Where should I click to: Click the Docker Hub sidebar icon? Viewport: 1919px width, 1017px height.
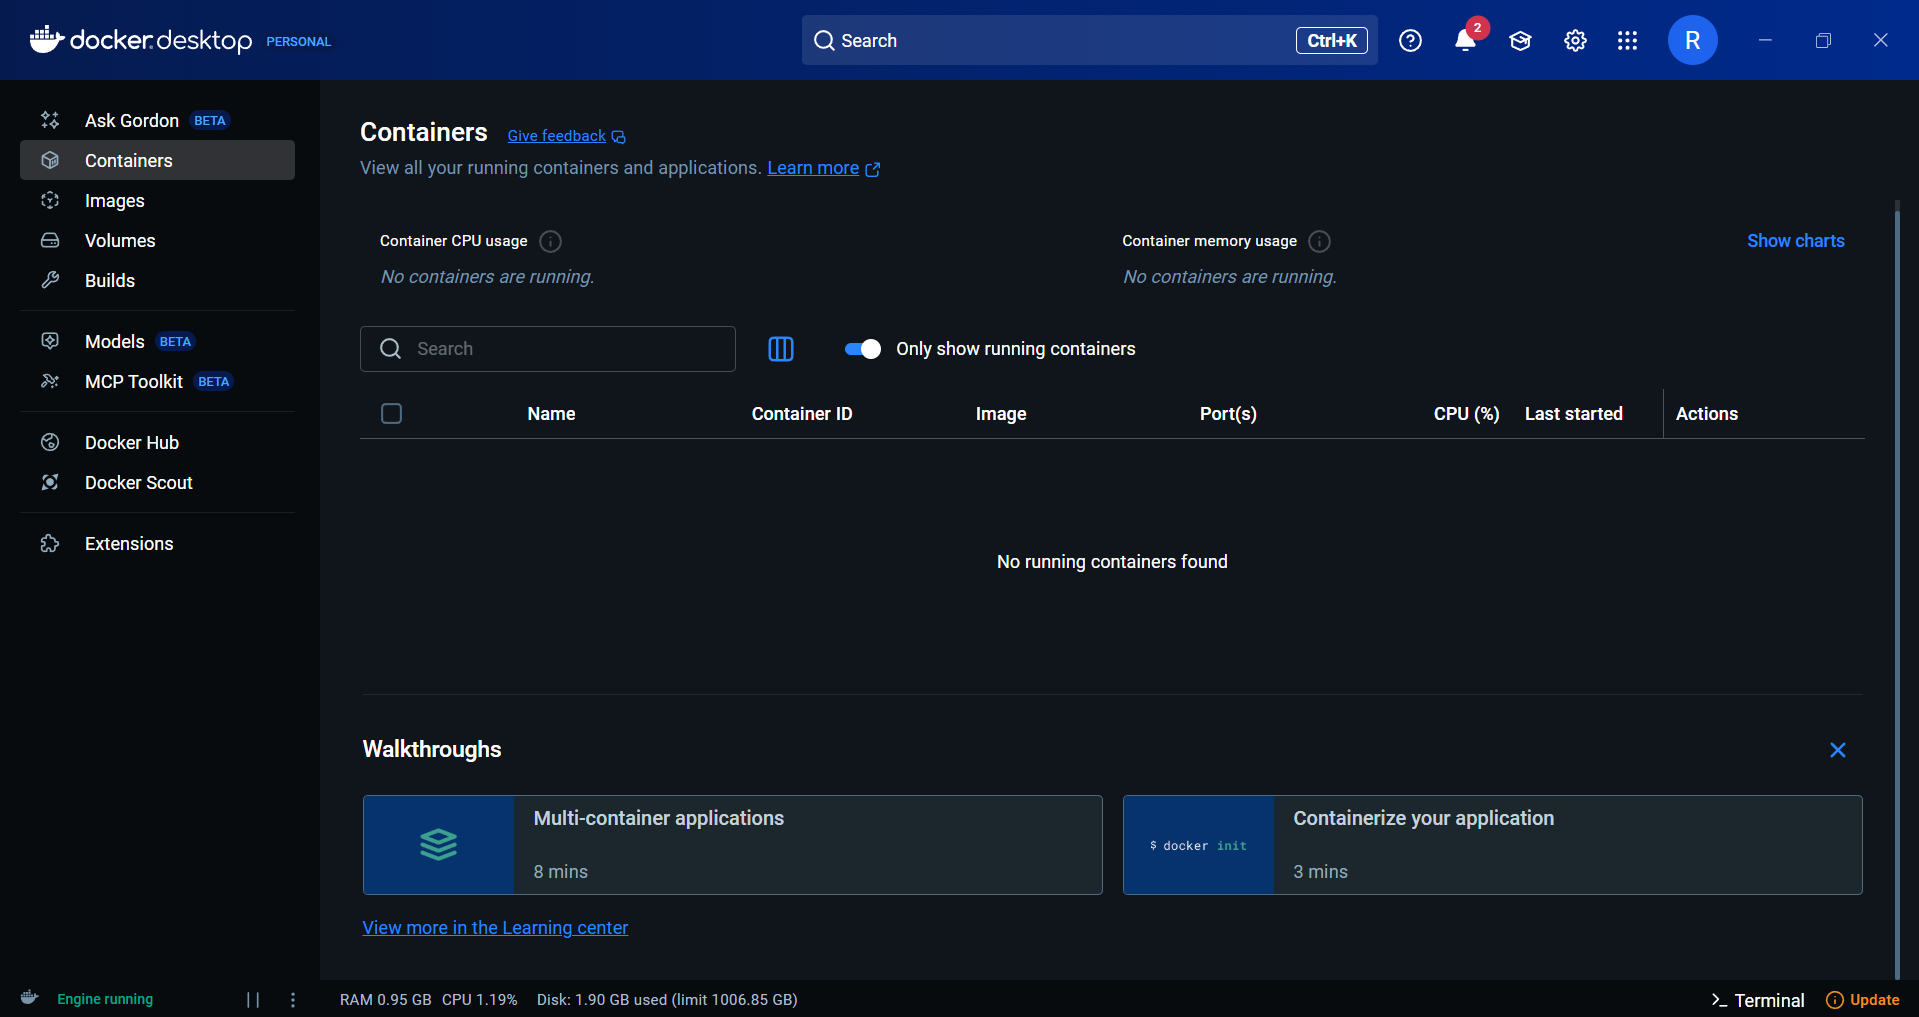pos(50,442)
